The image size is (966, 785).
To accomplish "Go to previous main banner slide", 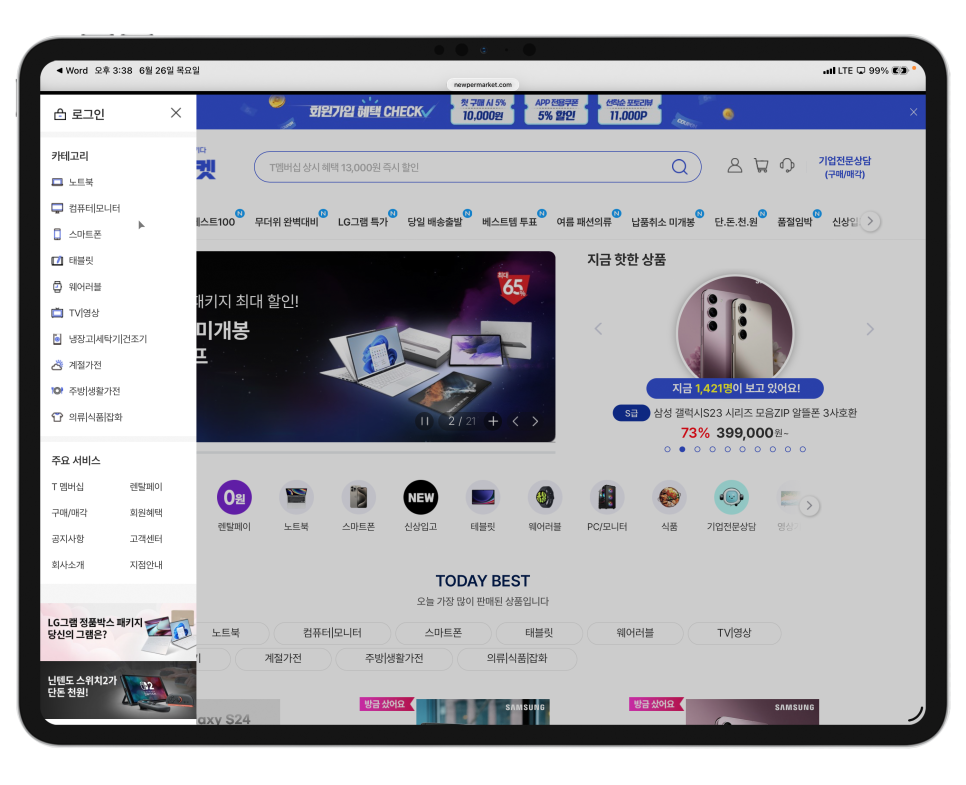I will tap(516, 421).
